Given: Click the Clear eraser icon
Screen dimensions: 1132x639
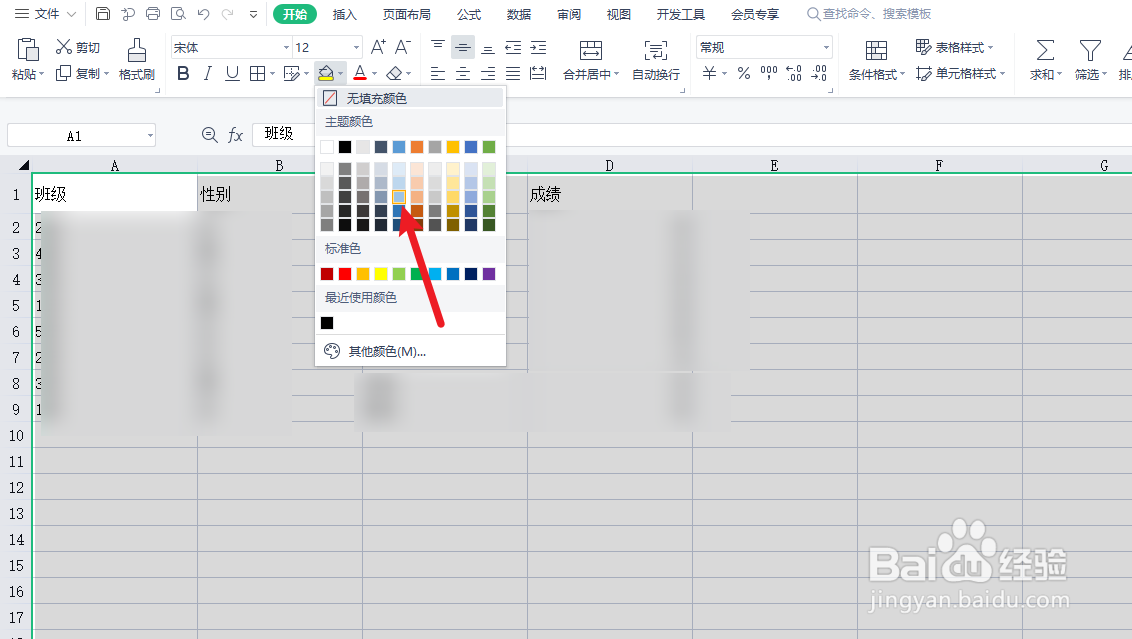Looking at the screenshot, I should 394,73.
